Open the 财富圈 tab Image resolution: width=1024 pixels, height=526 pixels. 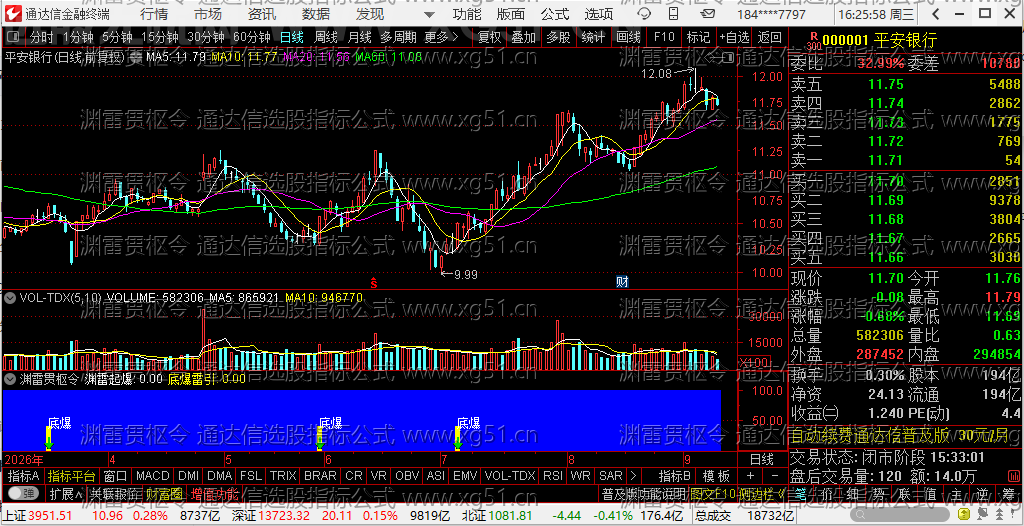[164, 493]
